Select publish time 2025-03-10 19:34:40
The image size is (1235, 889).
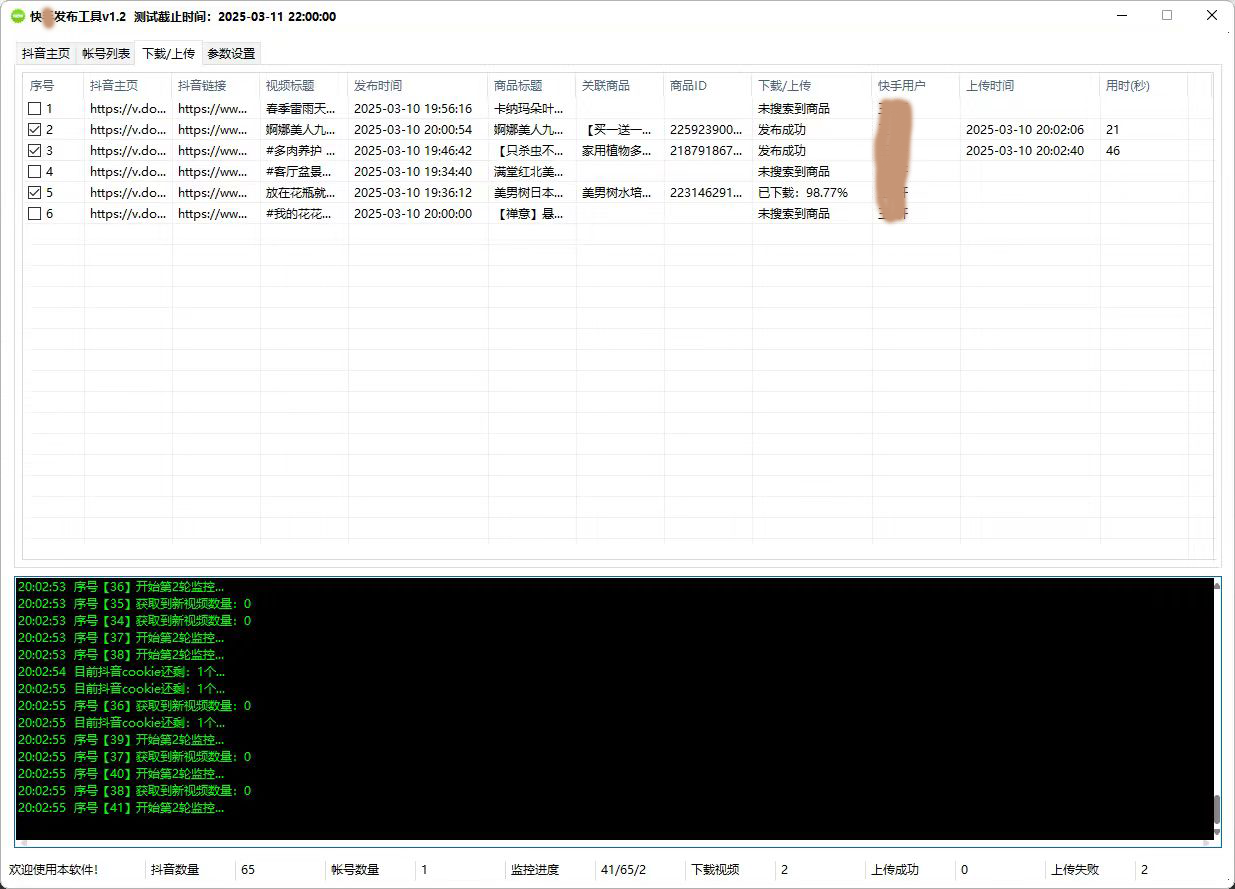[413, 171]
